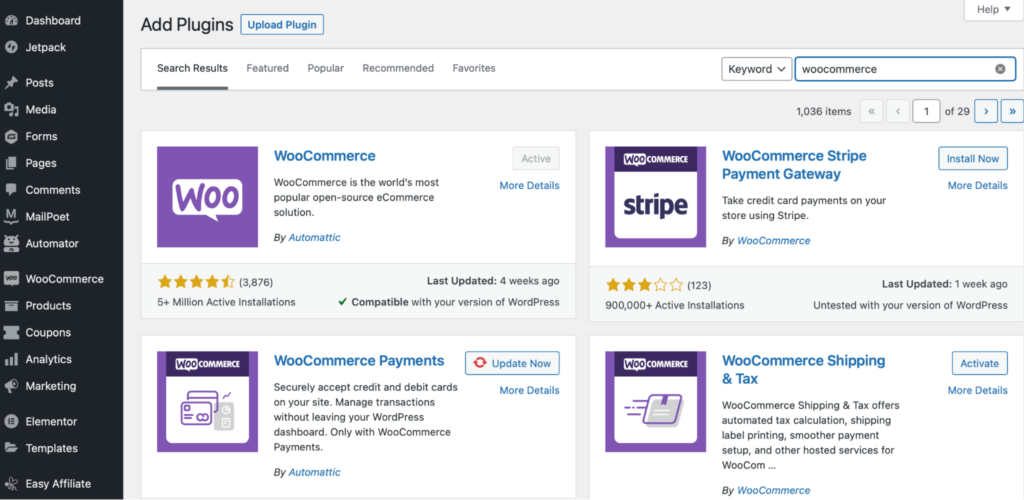Click the Templates folder icon
1024x500 pixels.
coord(11,448)
